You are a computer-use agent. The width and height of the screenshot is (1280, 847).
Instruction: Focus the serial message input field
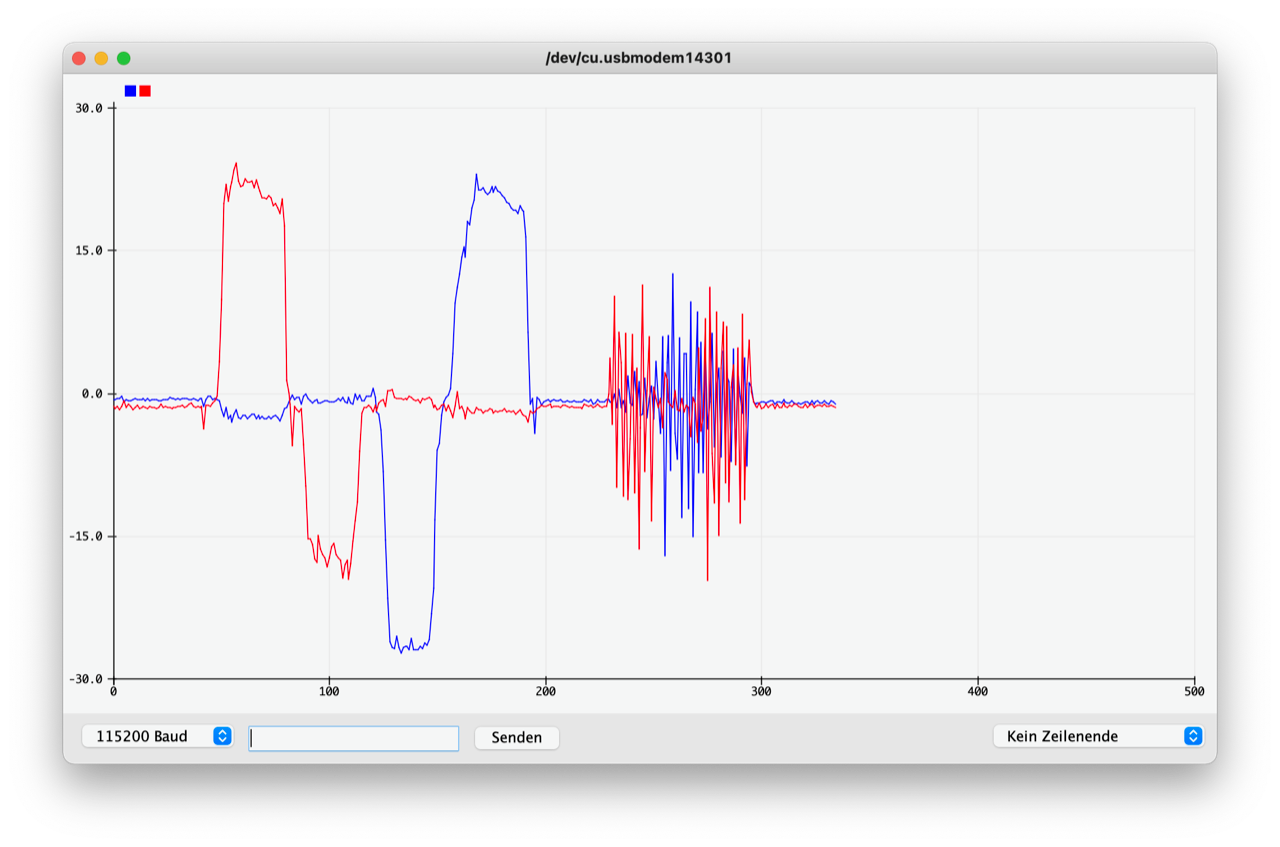coord(354,738)
